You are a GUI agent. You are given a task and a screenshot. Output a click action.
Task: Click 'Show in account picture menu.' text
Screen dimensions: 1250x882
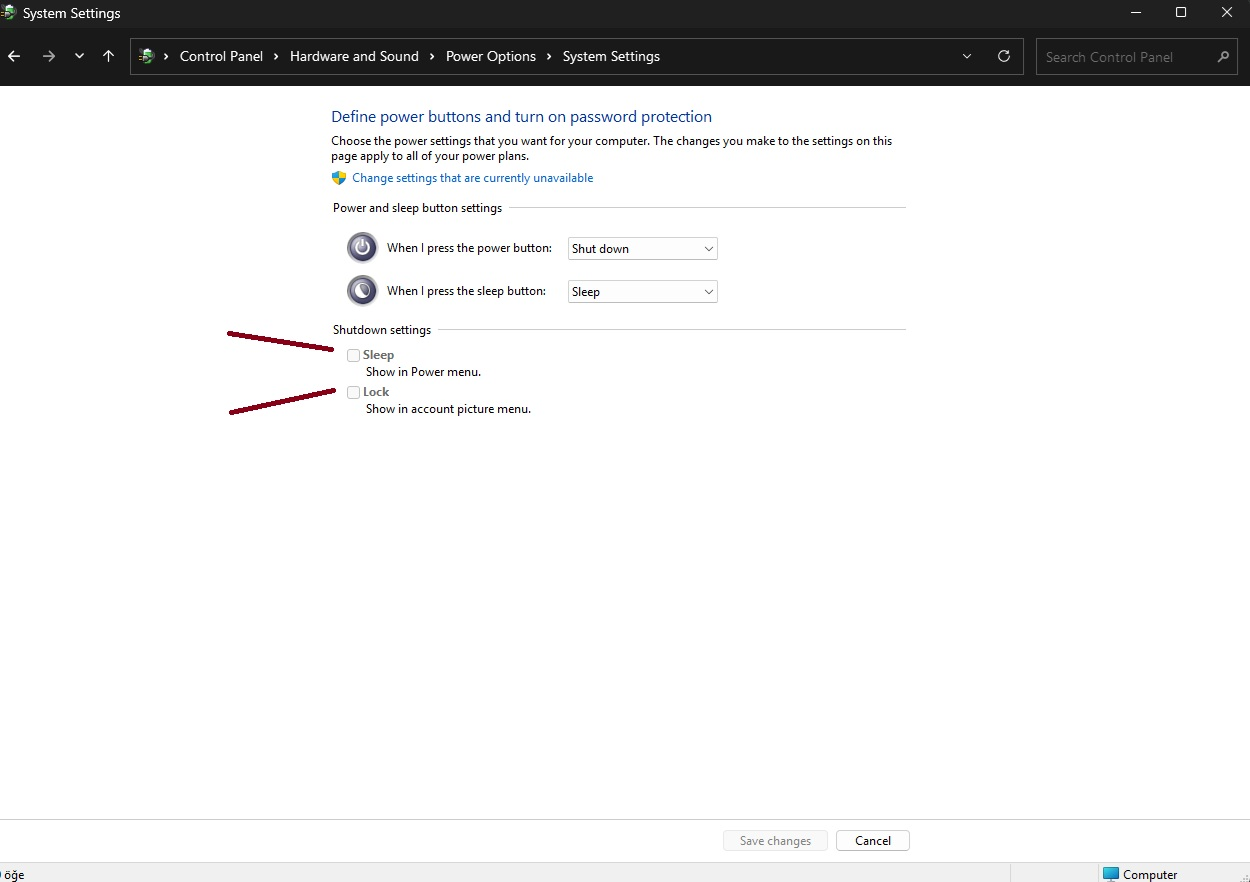(448, 409)
